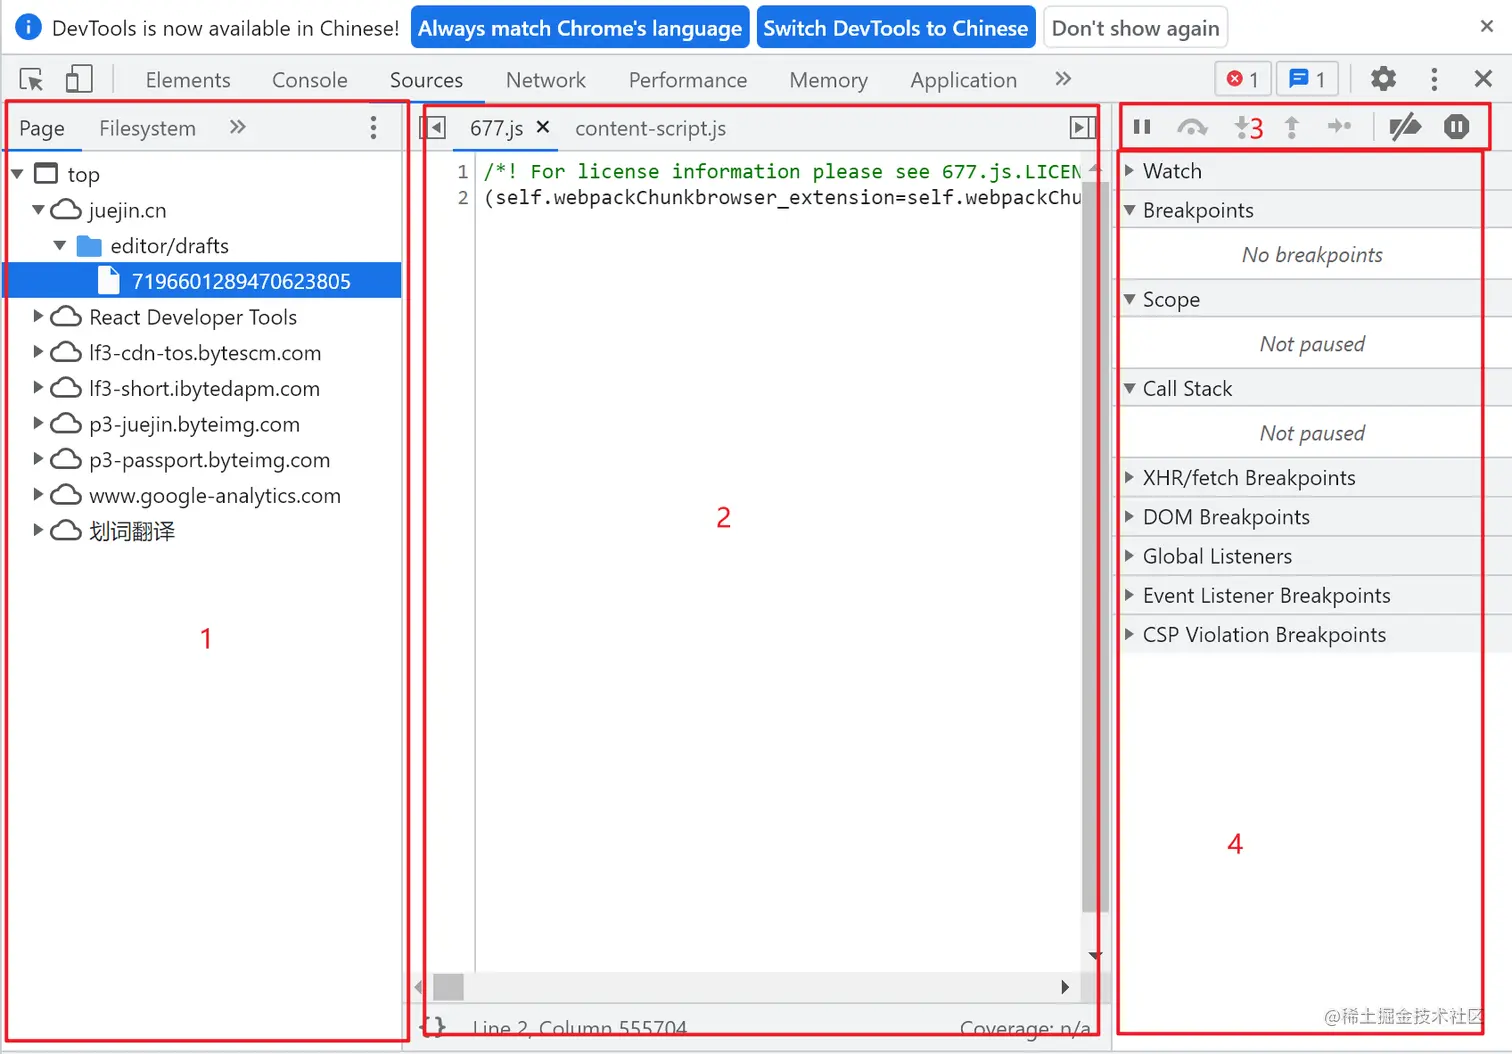Expand React Developer Tools node
The height and width of the screenshot is (1054, 1512).
click(x=38, y=316)
